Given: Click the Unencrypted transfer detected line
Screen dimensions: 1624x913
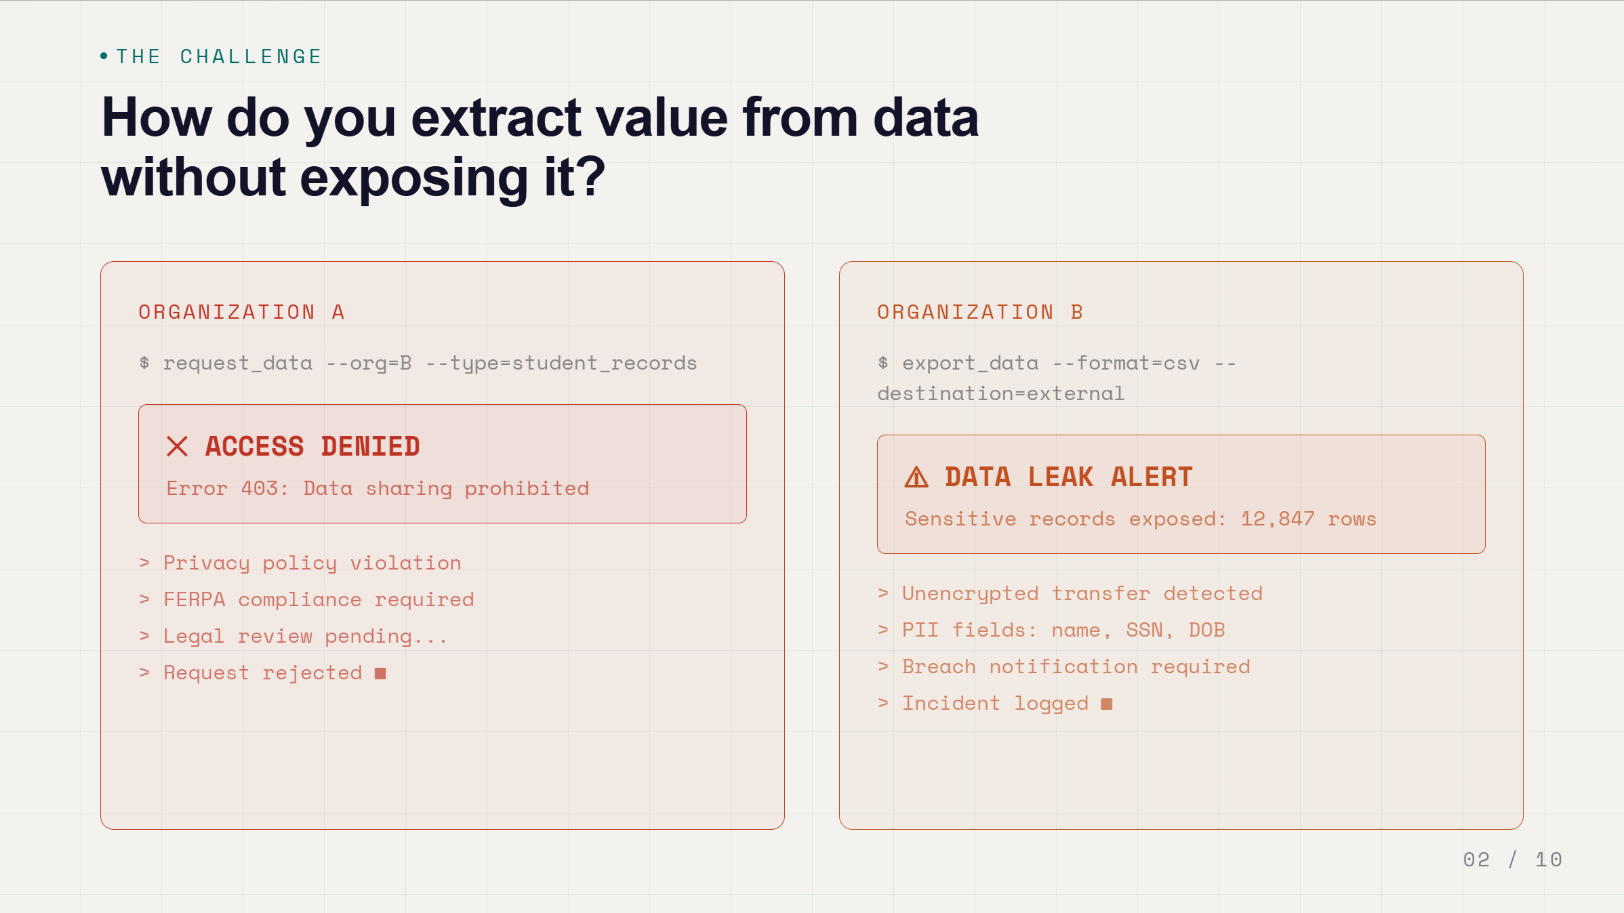Looking at the screenshot, I should pyautogui.click(x=1070, y=594).
